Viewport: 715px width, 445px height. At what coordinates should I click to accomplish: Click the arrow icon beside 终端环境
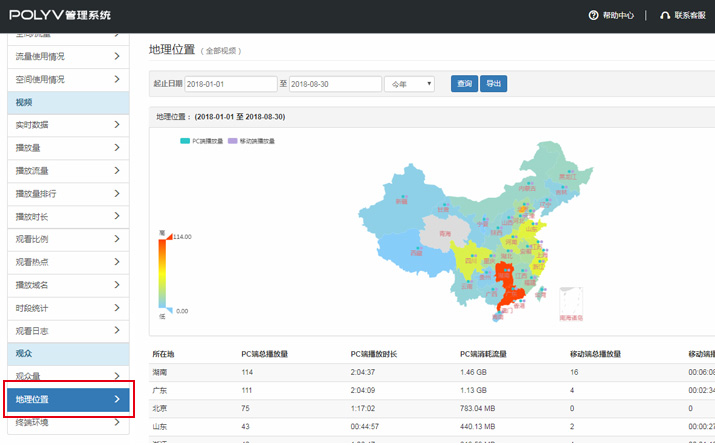point(117,423)
